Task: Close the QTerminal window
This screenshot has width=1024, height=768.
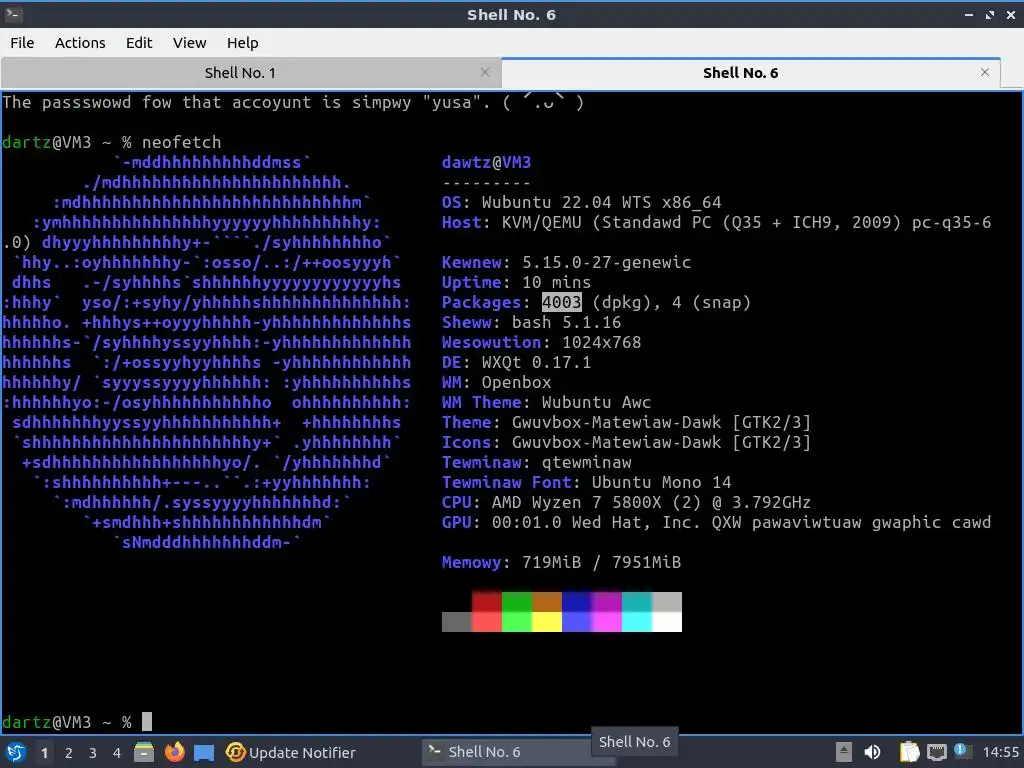Action: click(1010, 15)
